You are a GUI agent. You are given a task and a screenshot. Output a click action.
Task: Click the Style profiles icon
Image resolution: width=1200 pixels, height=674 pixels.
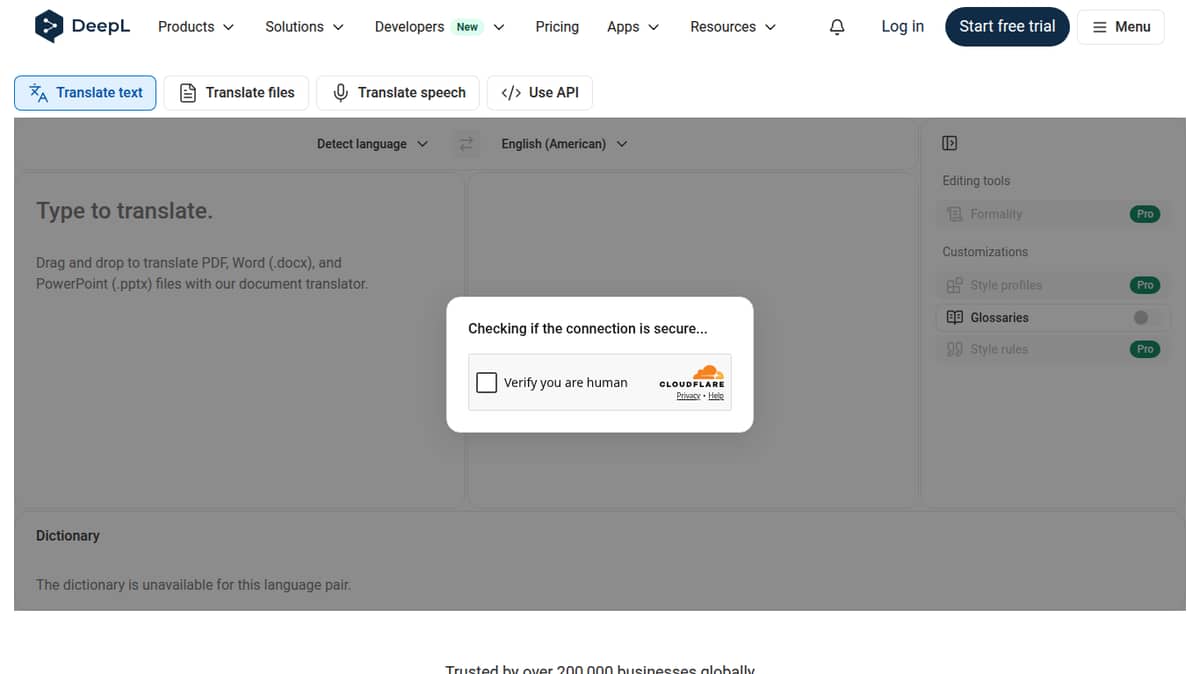click(954, 285)
